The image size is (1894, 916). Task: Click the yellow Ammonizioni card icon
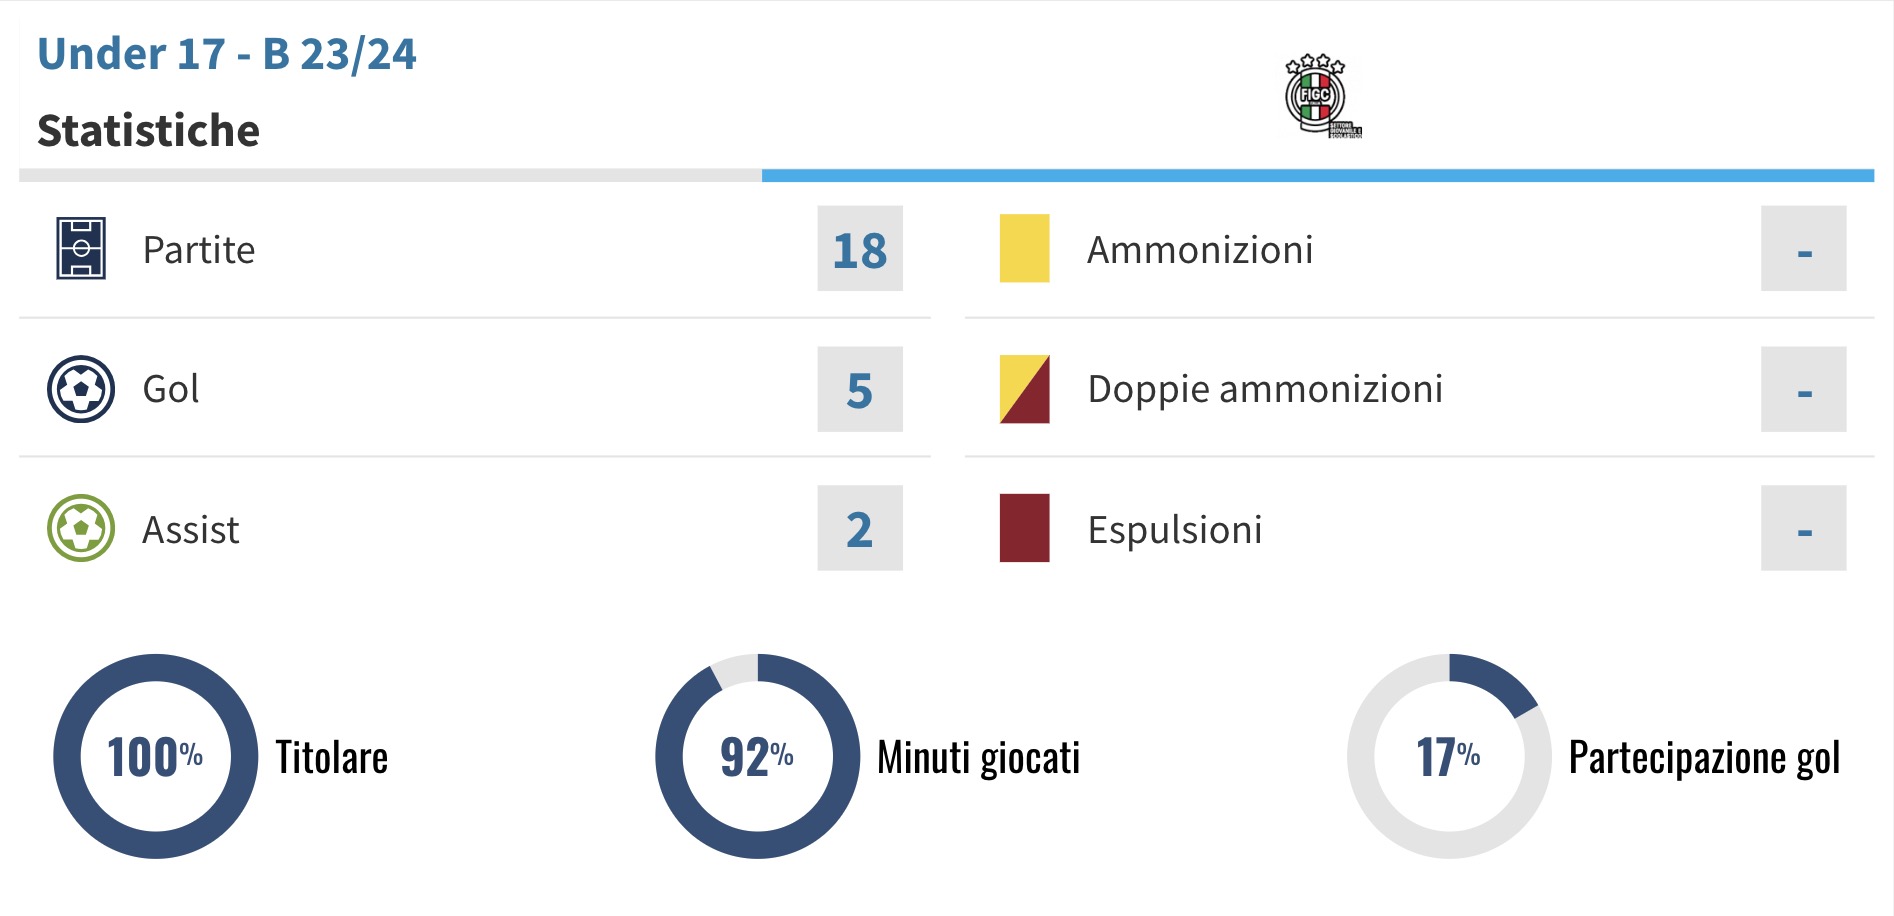pyautogui.click(x=1024, y=248)
